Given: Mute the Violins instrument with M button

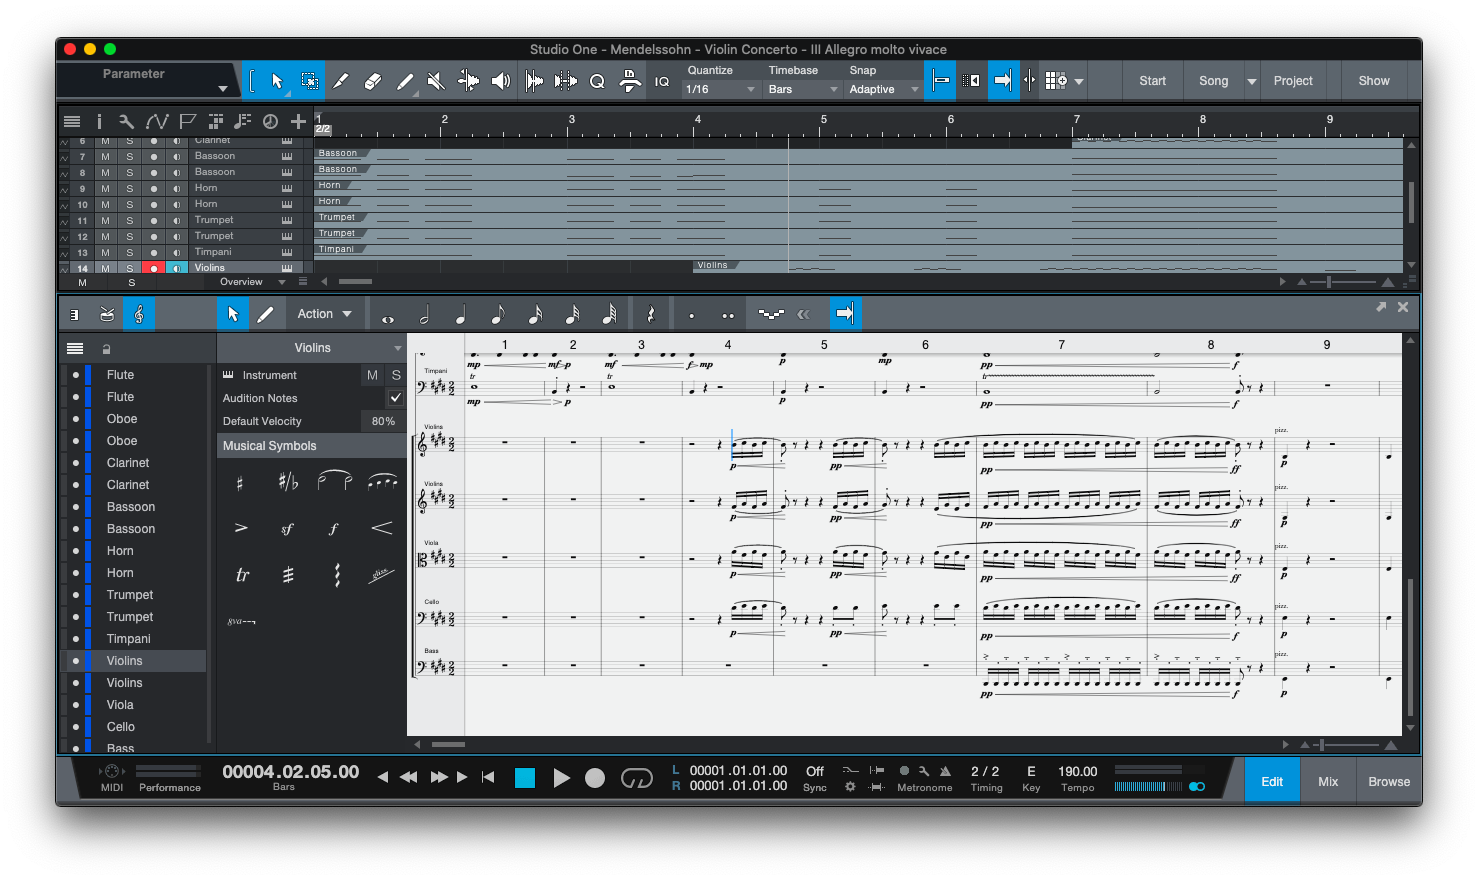Looking at the screenshot, I should [x=372, y=375].
